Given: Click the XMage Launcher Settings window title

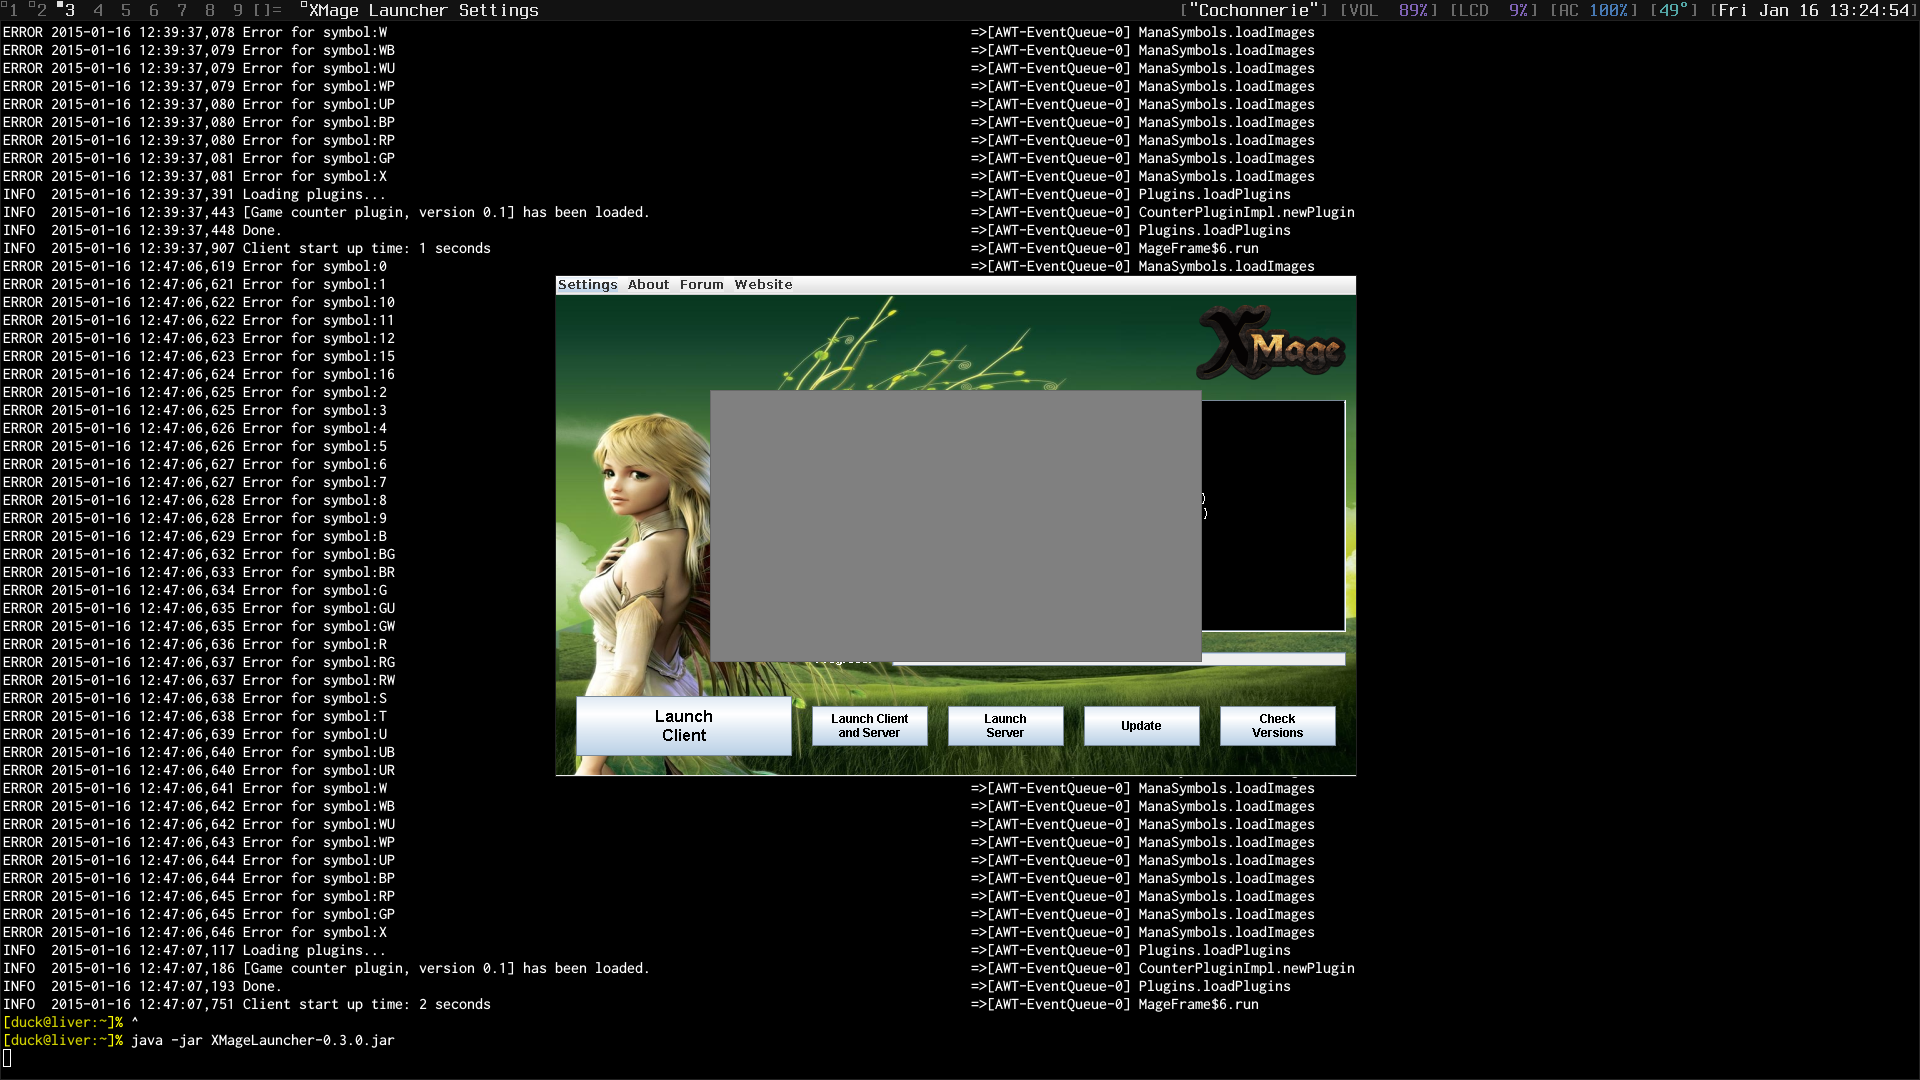Looking at the screenshot, I should (x=423, y=10).
